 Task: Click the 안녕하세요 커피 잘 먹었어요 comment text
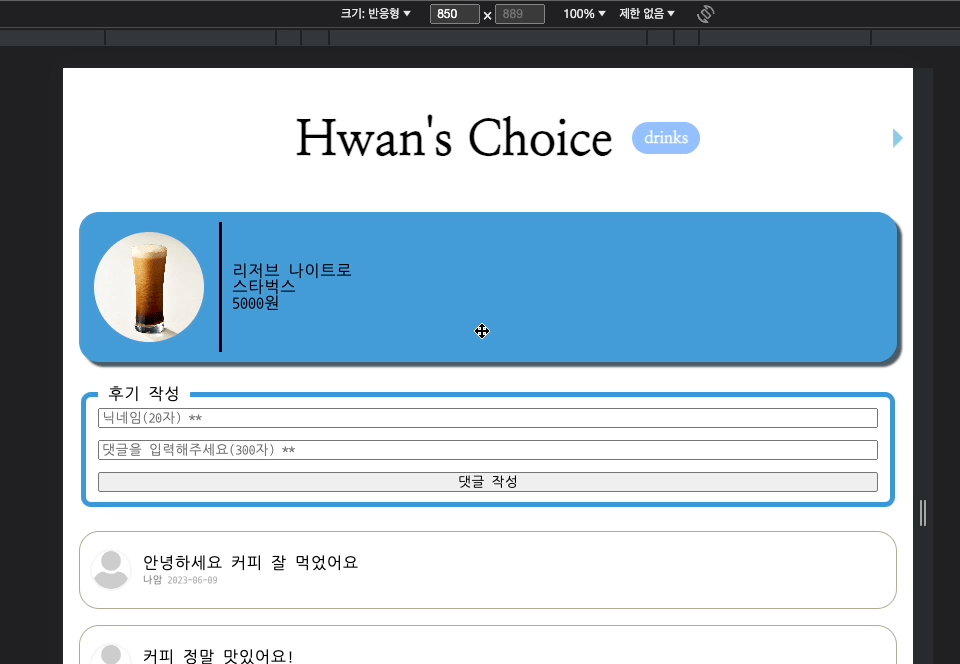coord(250,562)
